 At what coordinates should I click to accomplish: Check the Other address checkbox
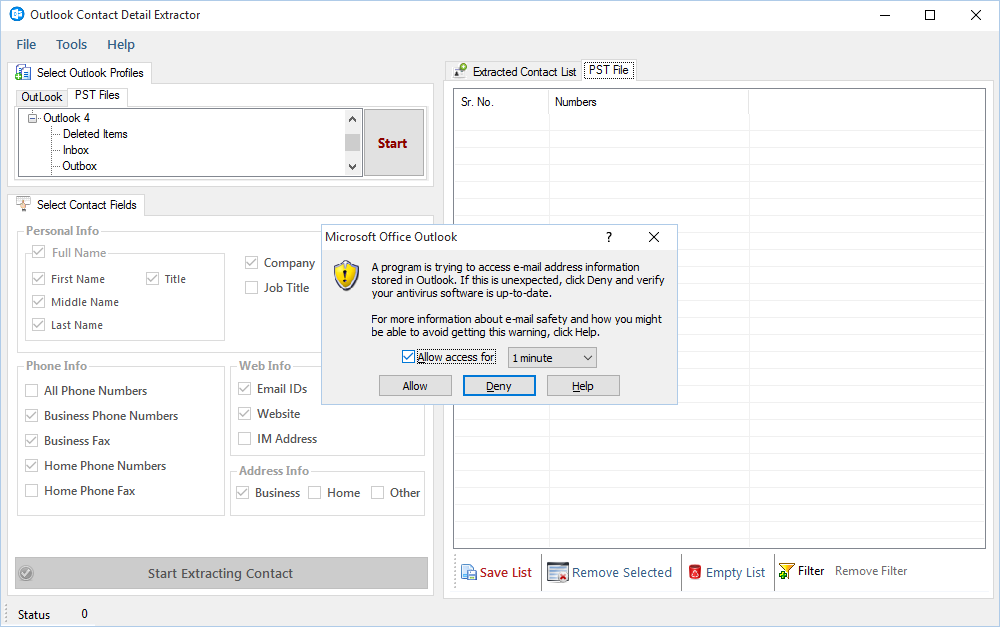pos(378,492)
